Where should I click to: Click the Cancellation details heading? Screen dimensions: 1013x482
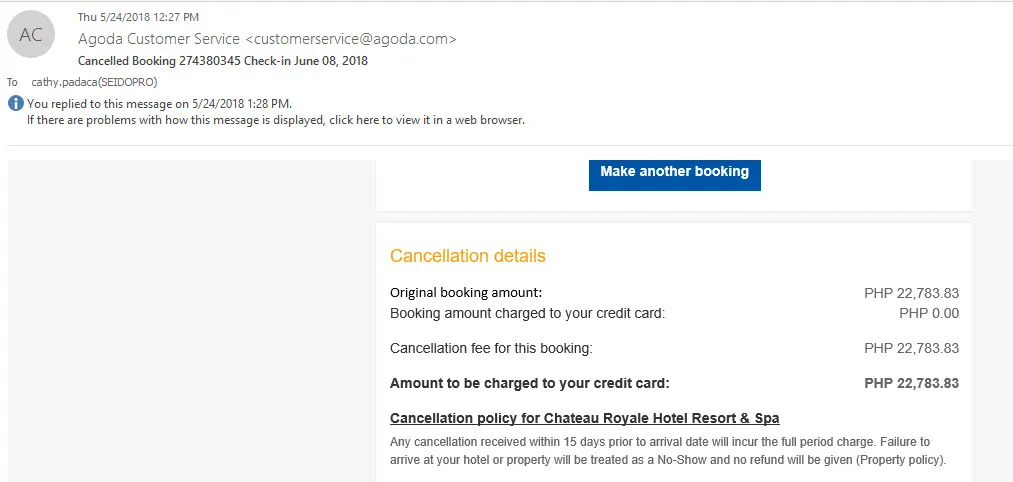click(467, 256)
